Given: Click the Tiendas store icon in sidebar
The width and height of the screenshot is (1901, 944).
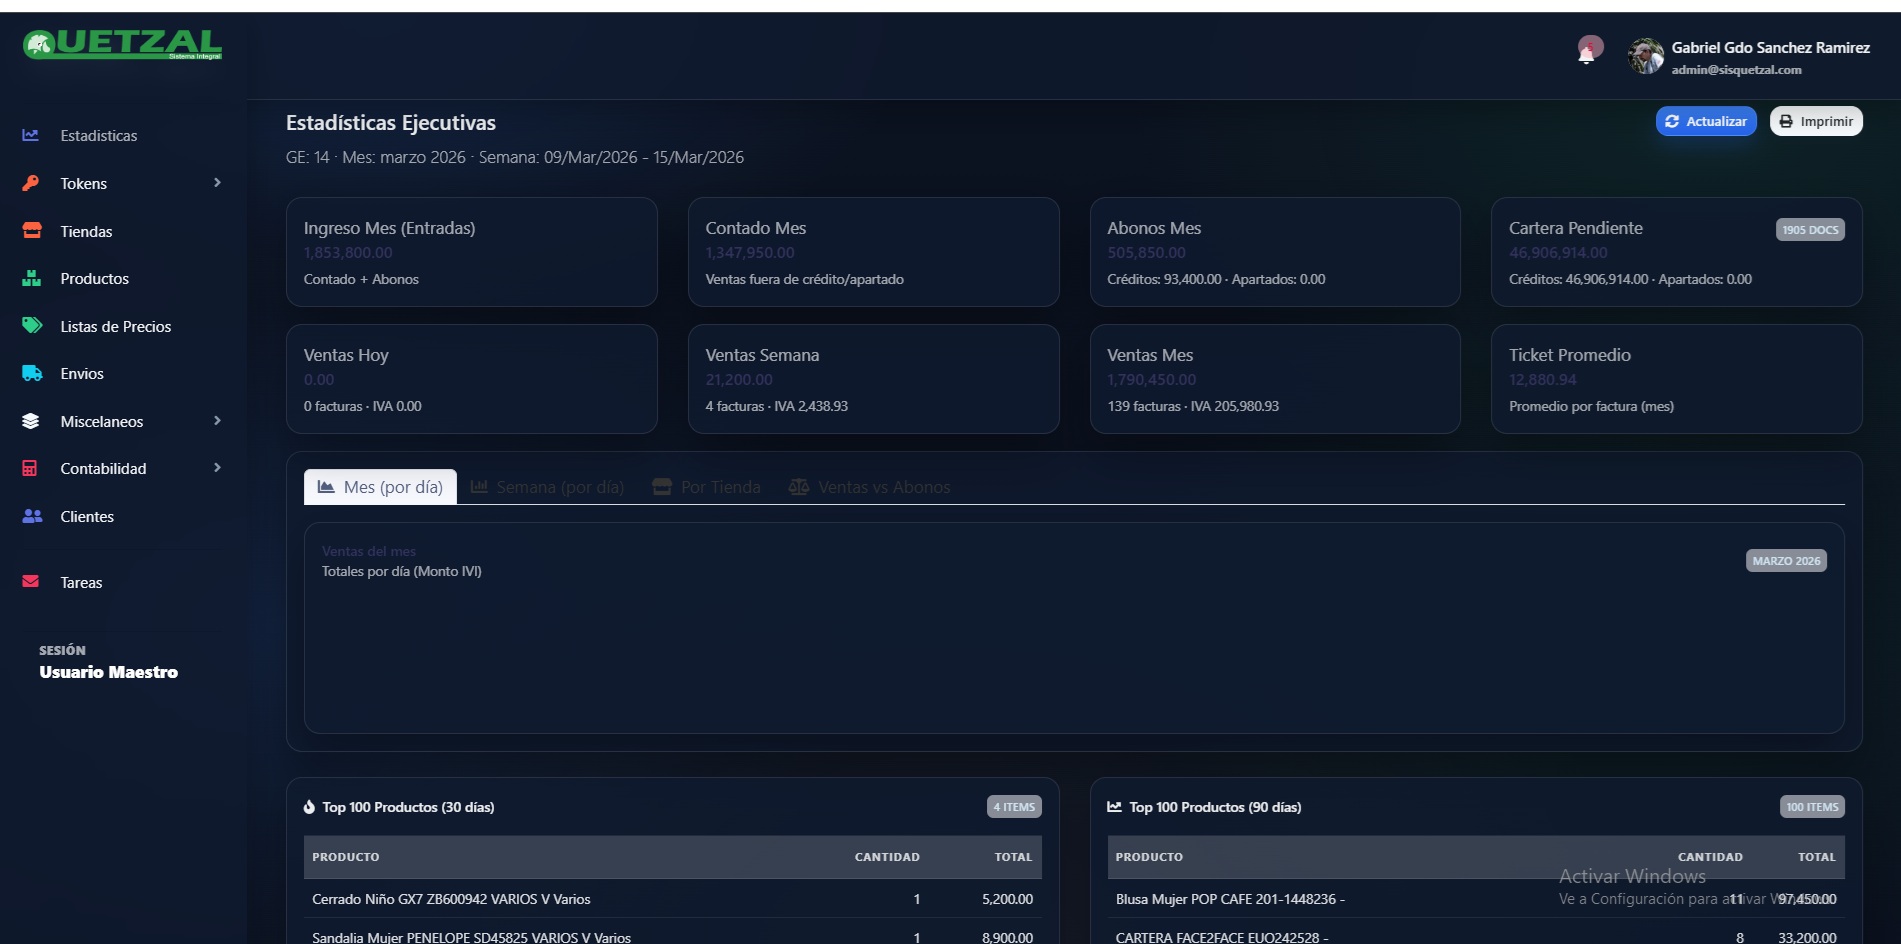Looking at the screenshot, I should [x=30, y=231].
